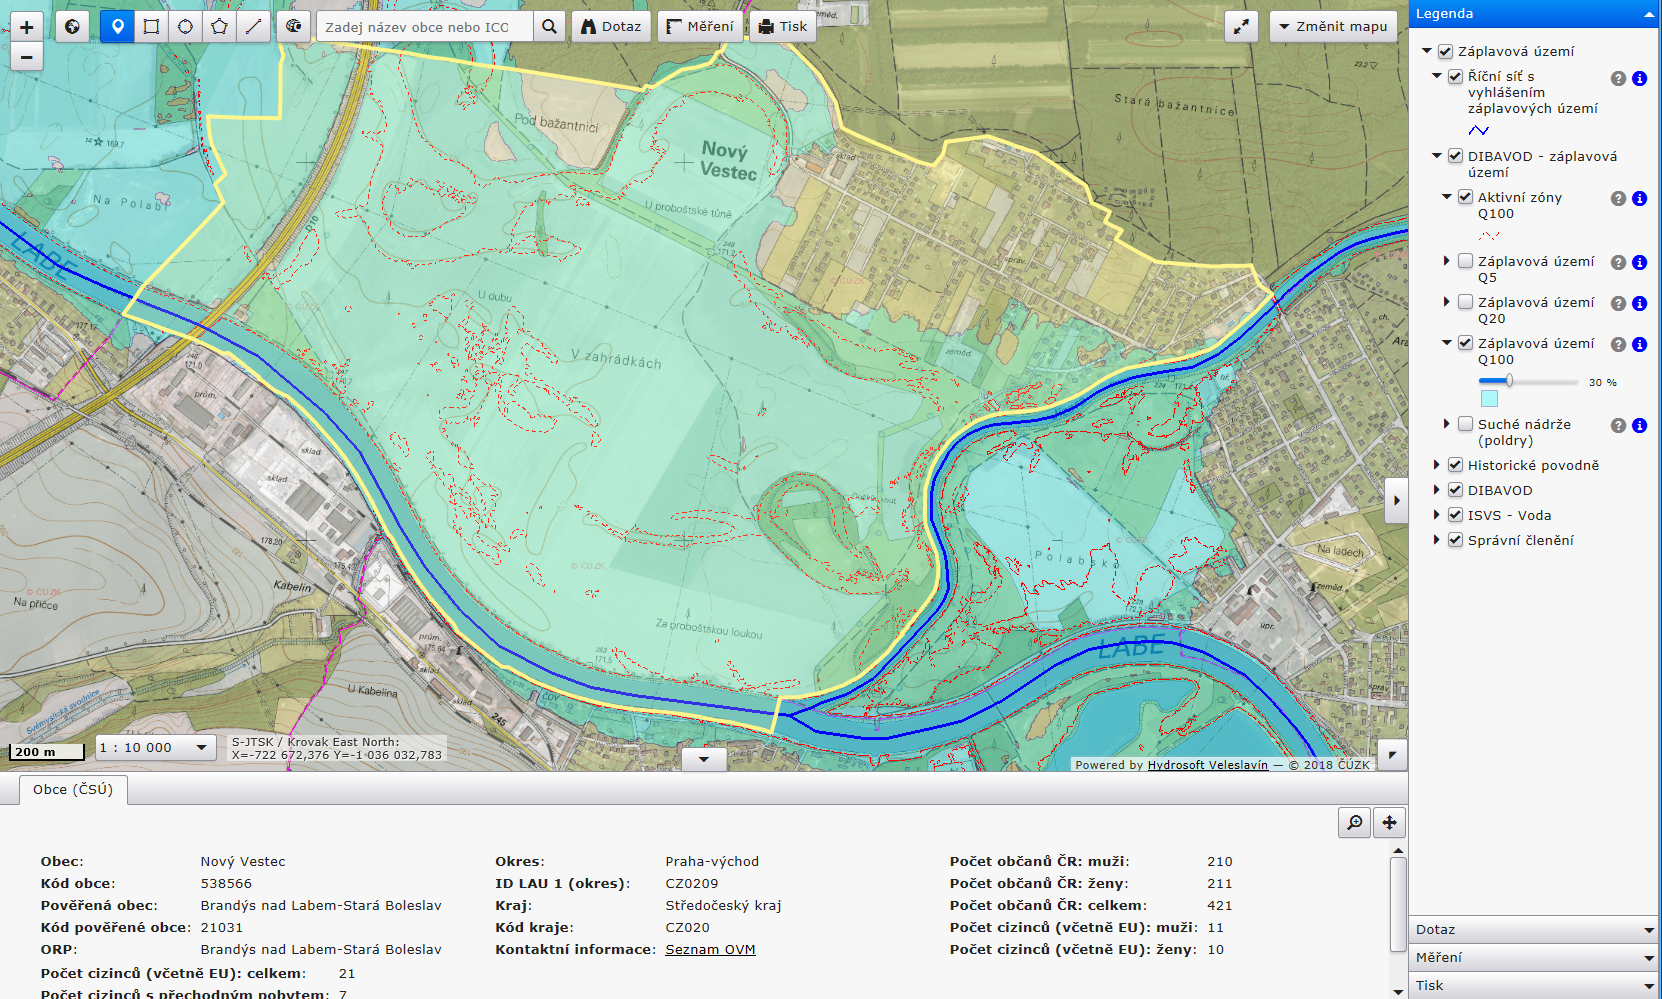Select the circle selection tool
This screenshot has width=1662, height=999.
click(x=186, y=27)
